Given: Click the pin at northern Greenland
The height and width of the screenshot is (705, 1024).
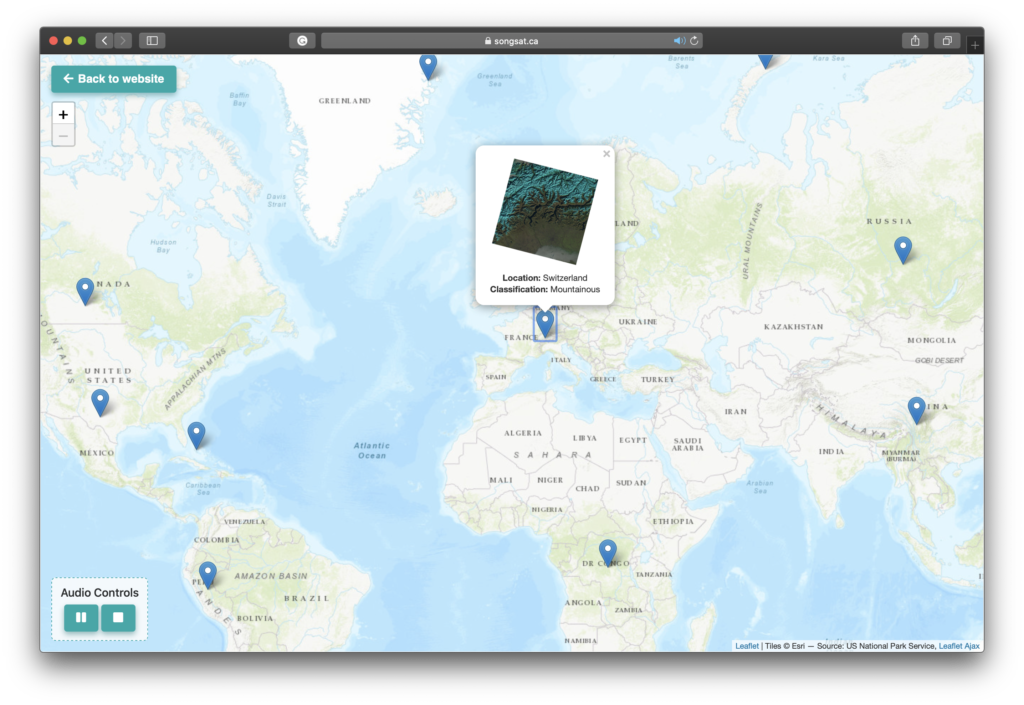Looking at the screenshot, I should pos(428,66).
